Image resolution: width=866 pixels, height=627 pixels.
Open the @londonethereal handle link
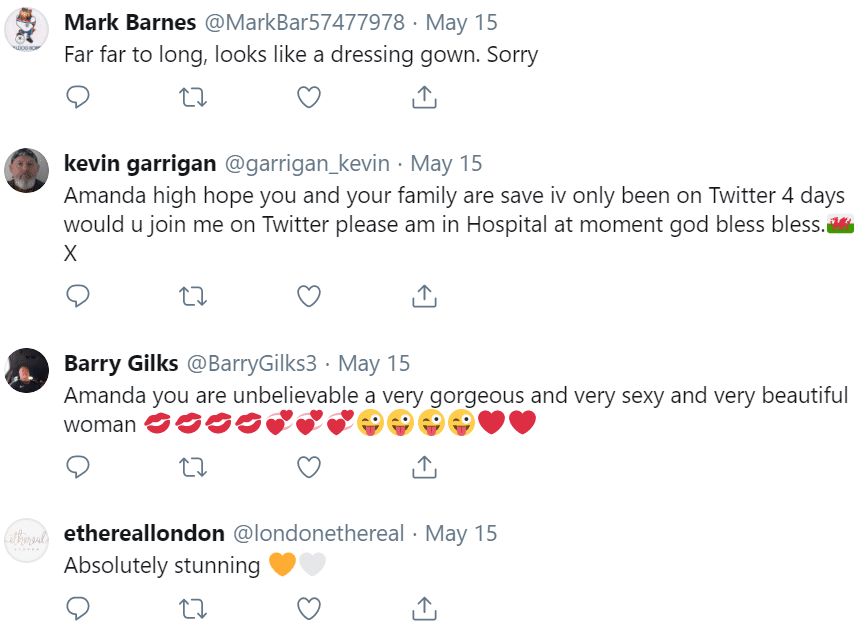pyautogui.click(x=319, y=534)
